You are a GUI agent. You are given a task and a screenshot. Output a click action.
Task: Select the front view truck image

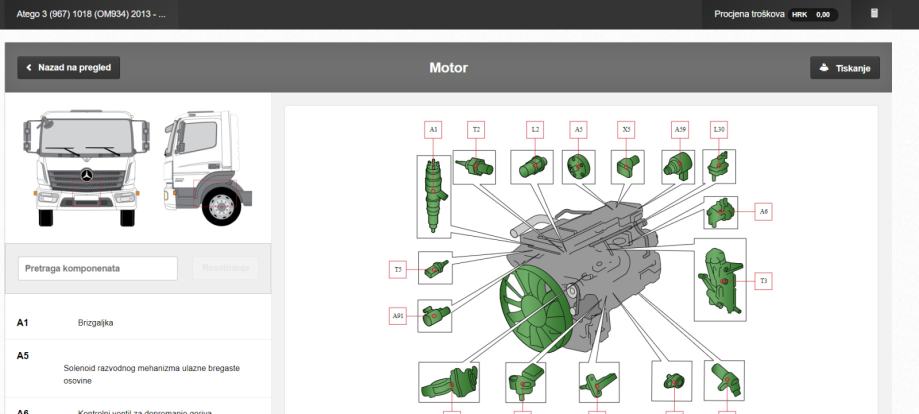[87, 168]
